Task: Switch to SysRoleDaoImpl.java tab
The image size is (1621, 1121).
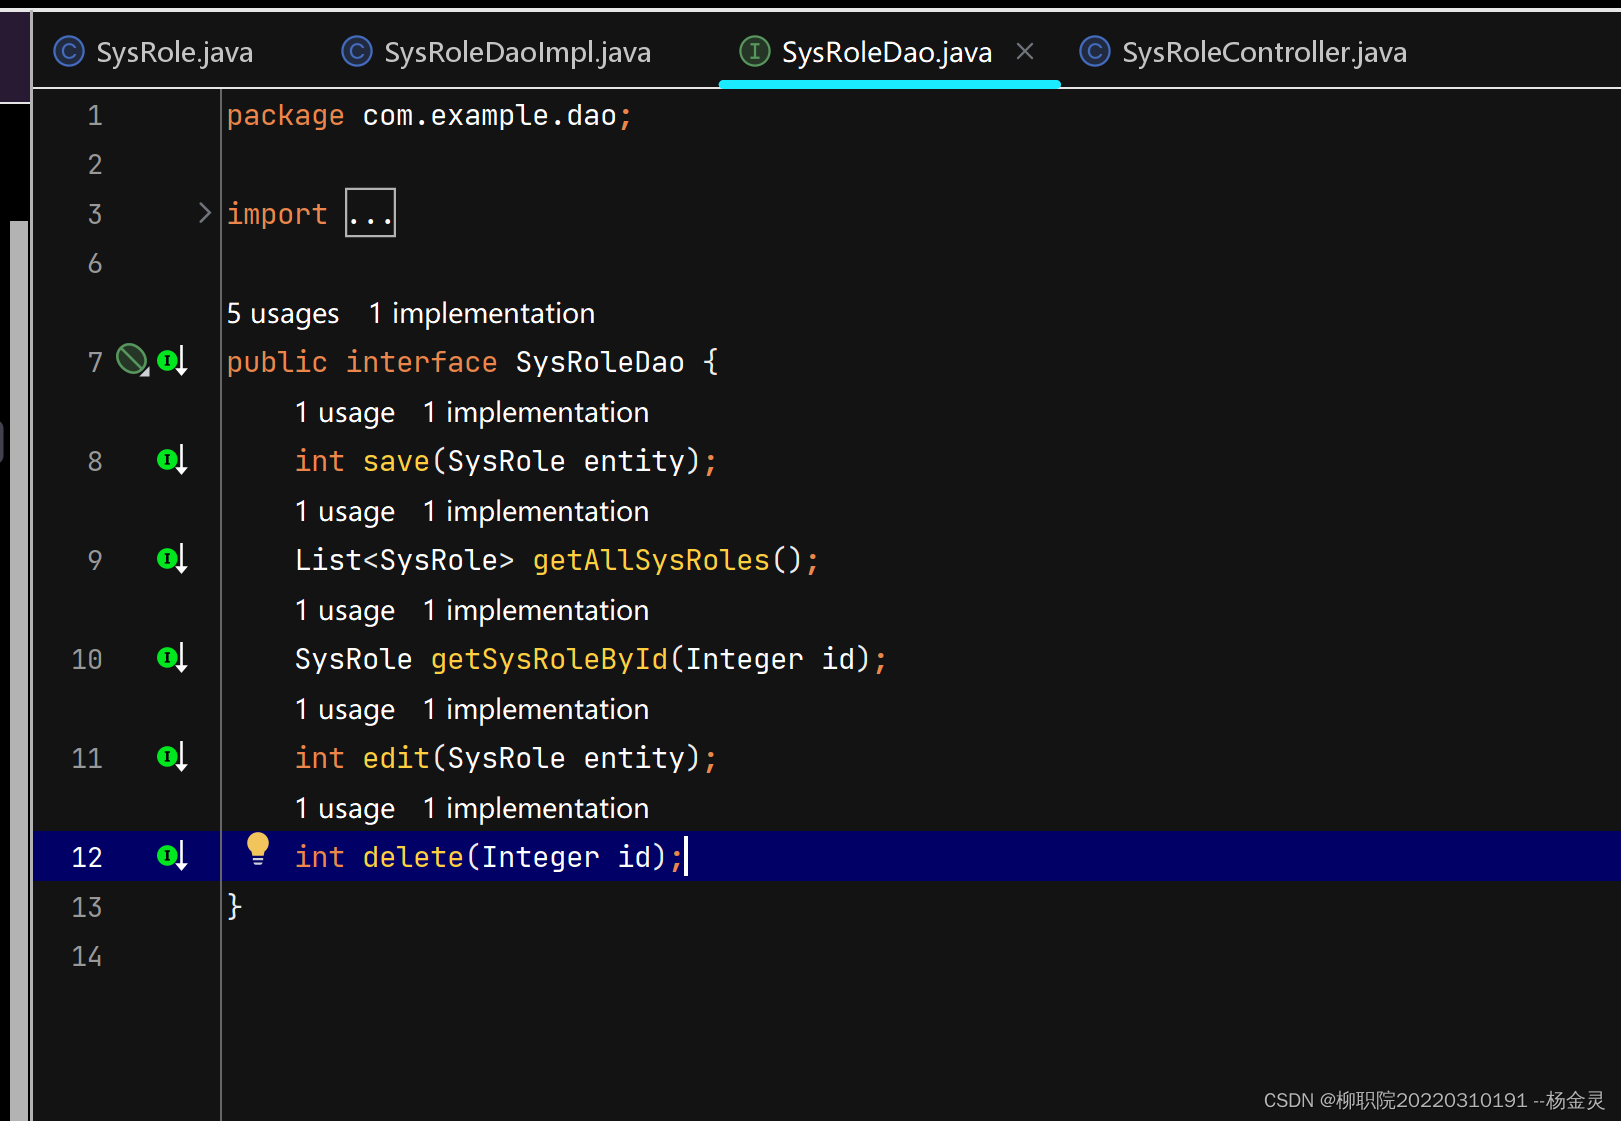Action: (x=516, y=51)
